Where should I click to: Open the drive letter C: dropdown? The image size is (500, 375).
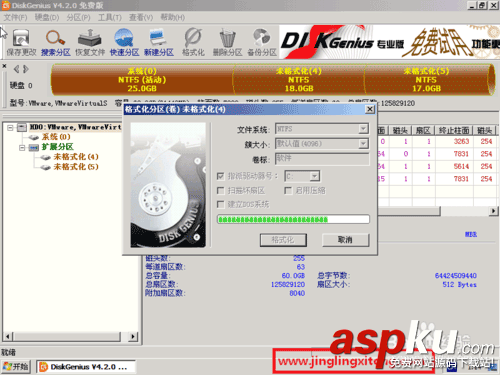314,176
